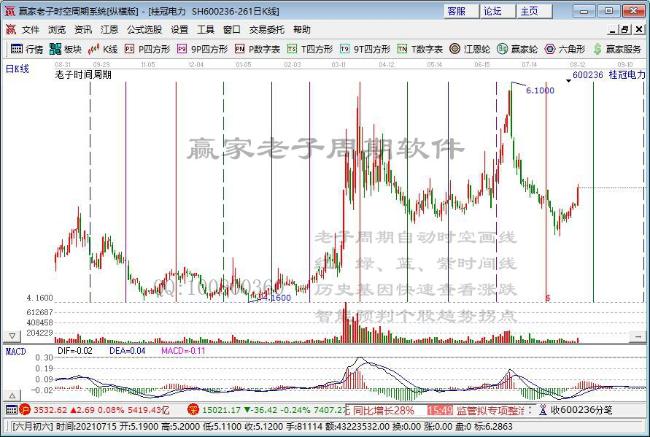Minimize the inner chart window

(613, 29)
